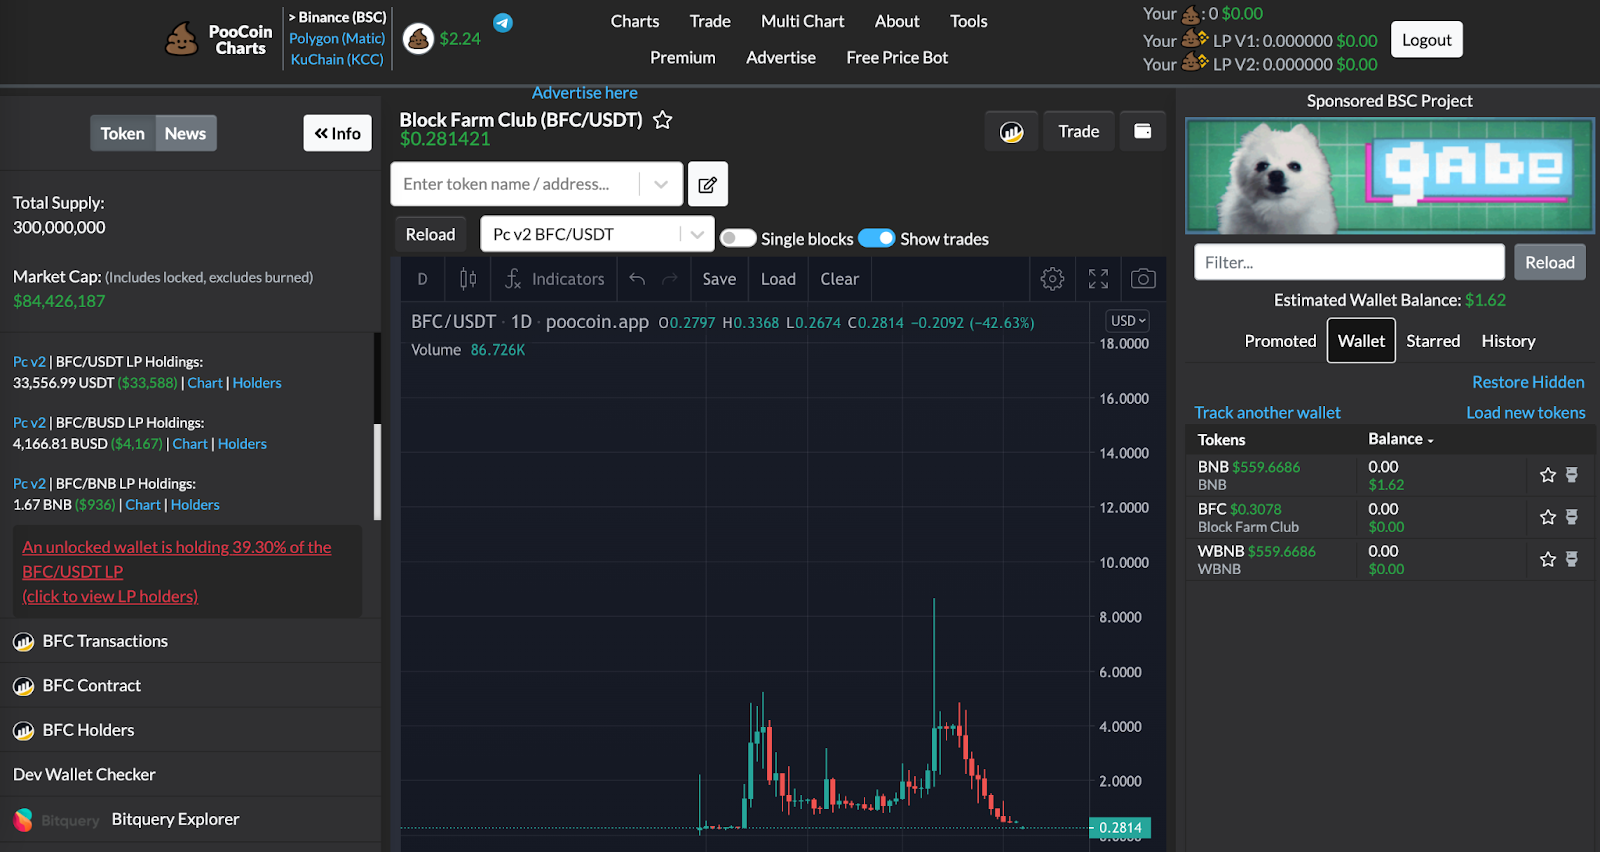Star the BNB token row

[x=1548, y=475]
